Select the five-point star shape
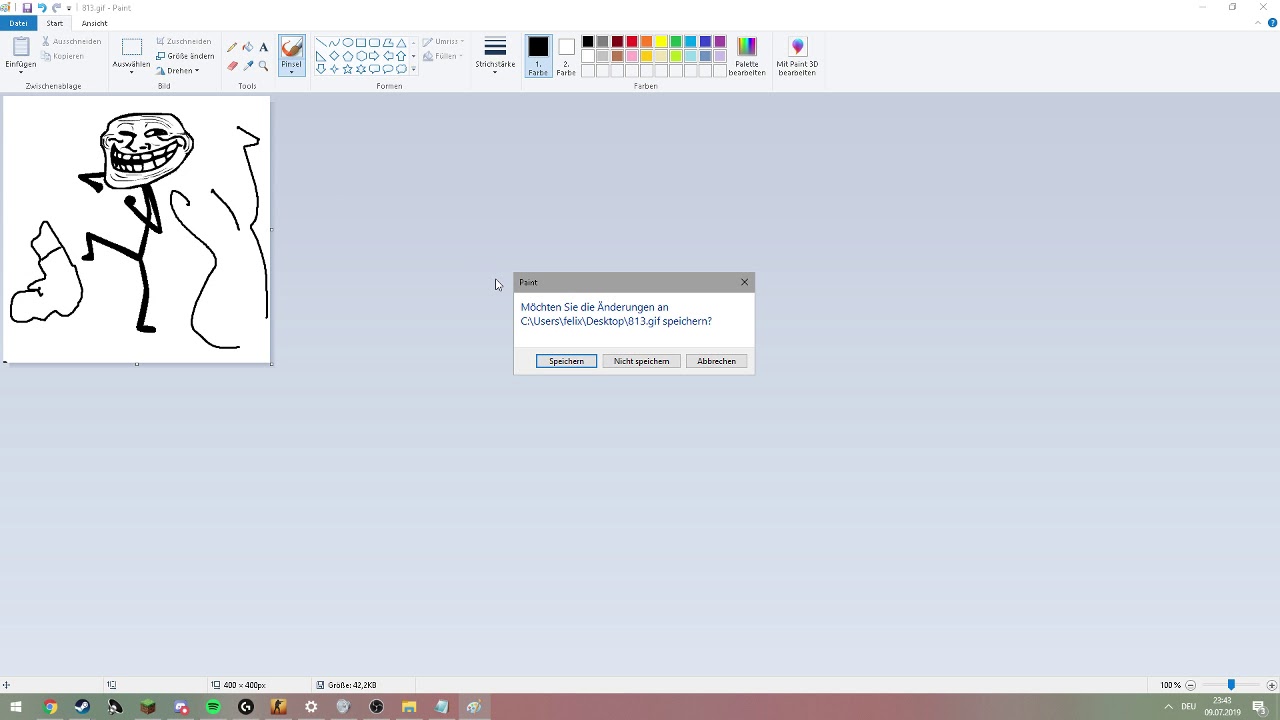Image resolution: width=1280 pixels, height=720 pixels. [x=347, y=69]
